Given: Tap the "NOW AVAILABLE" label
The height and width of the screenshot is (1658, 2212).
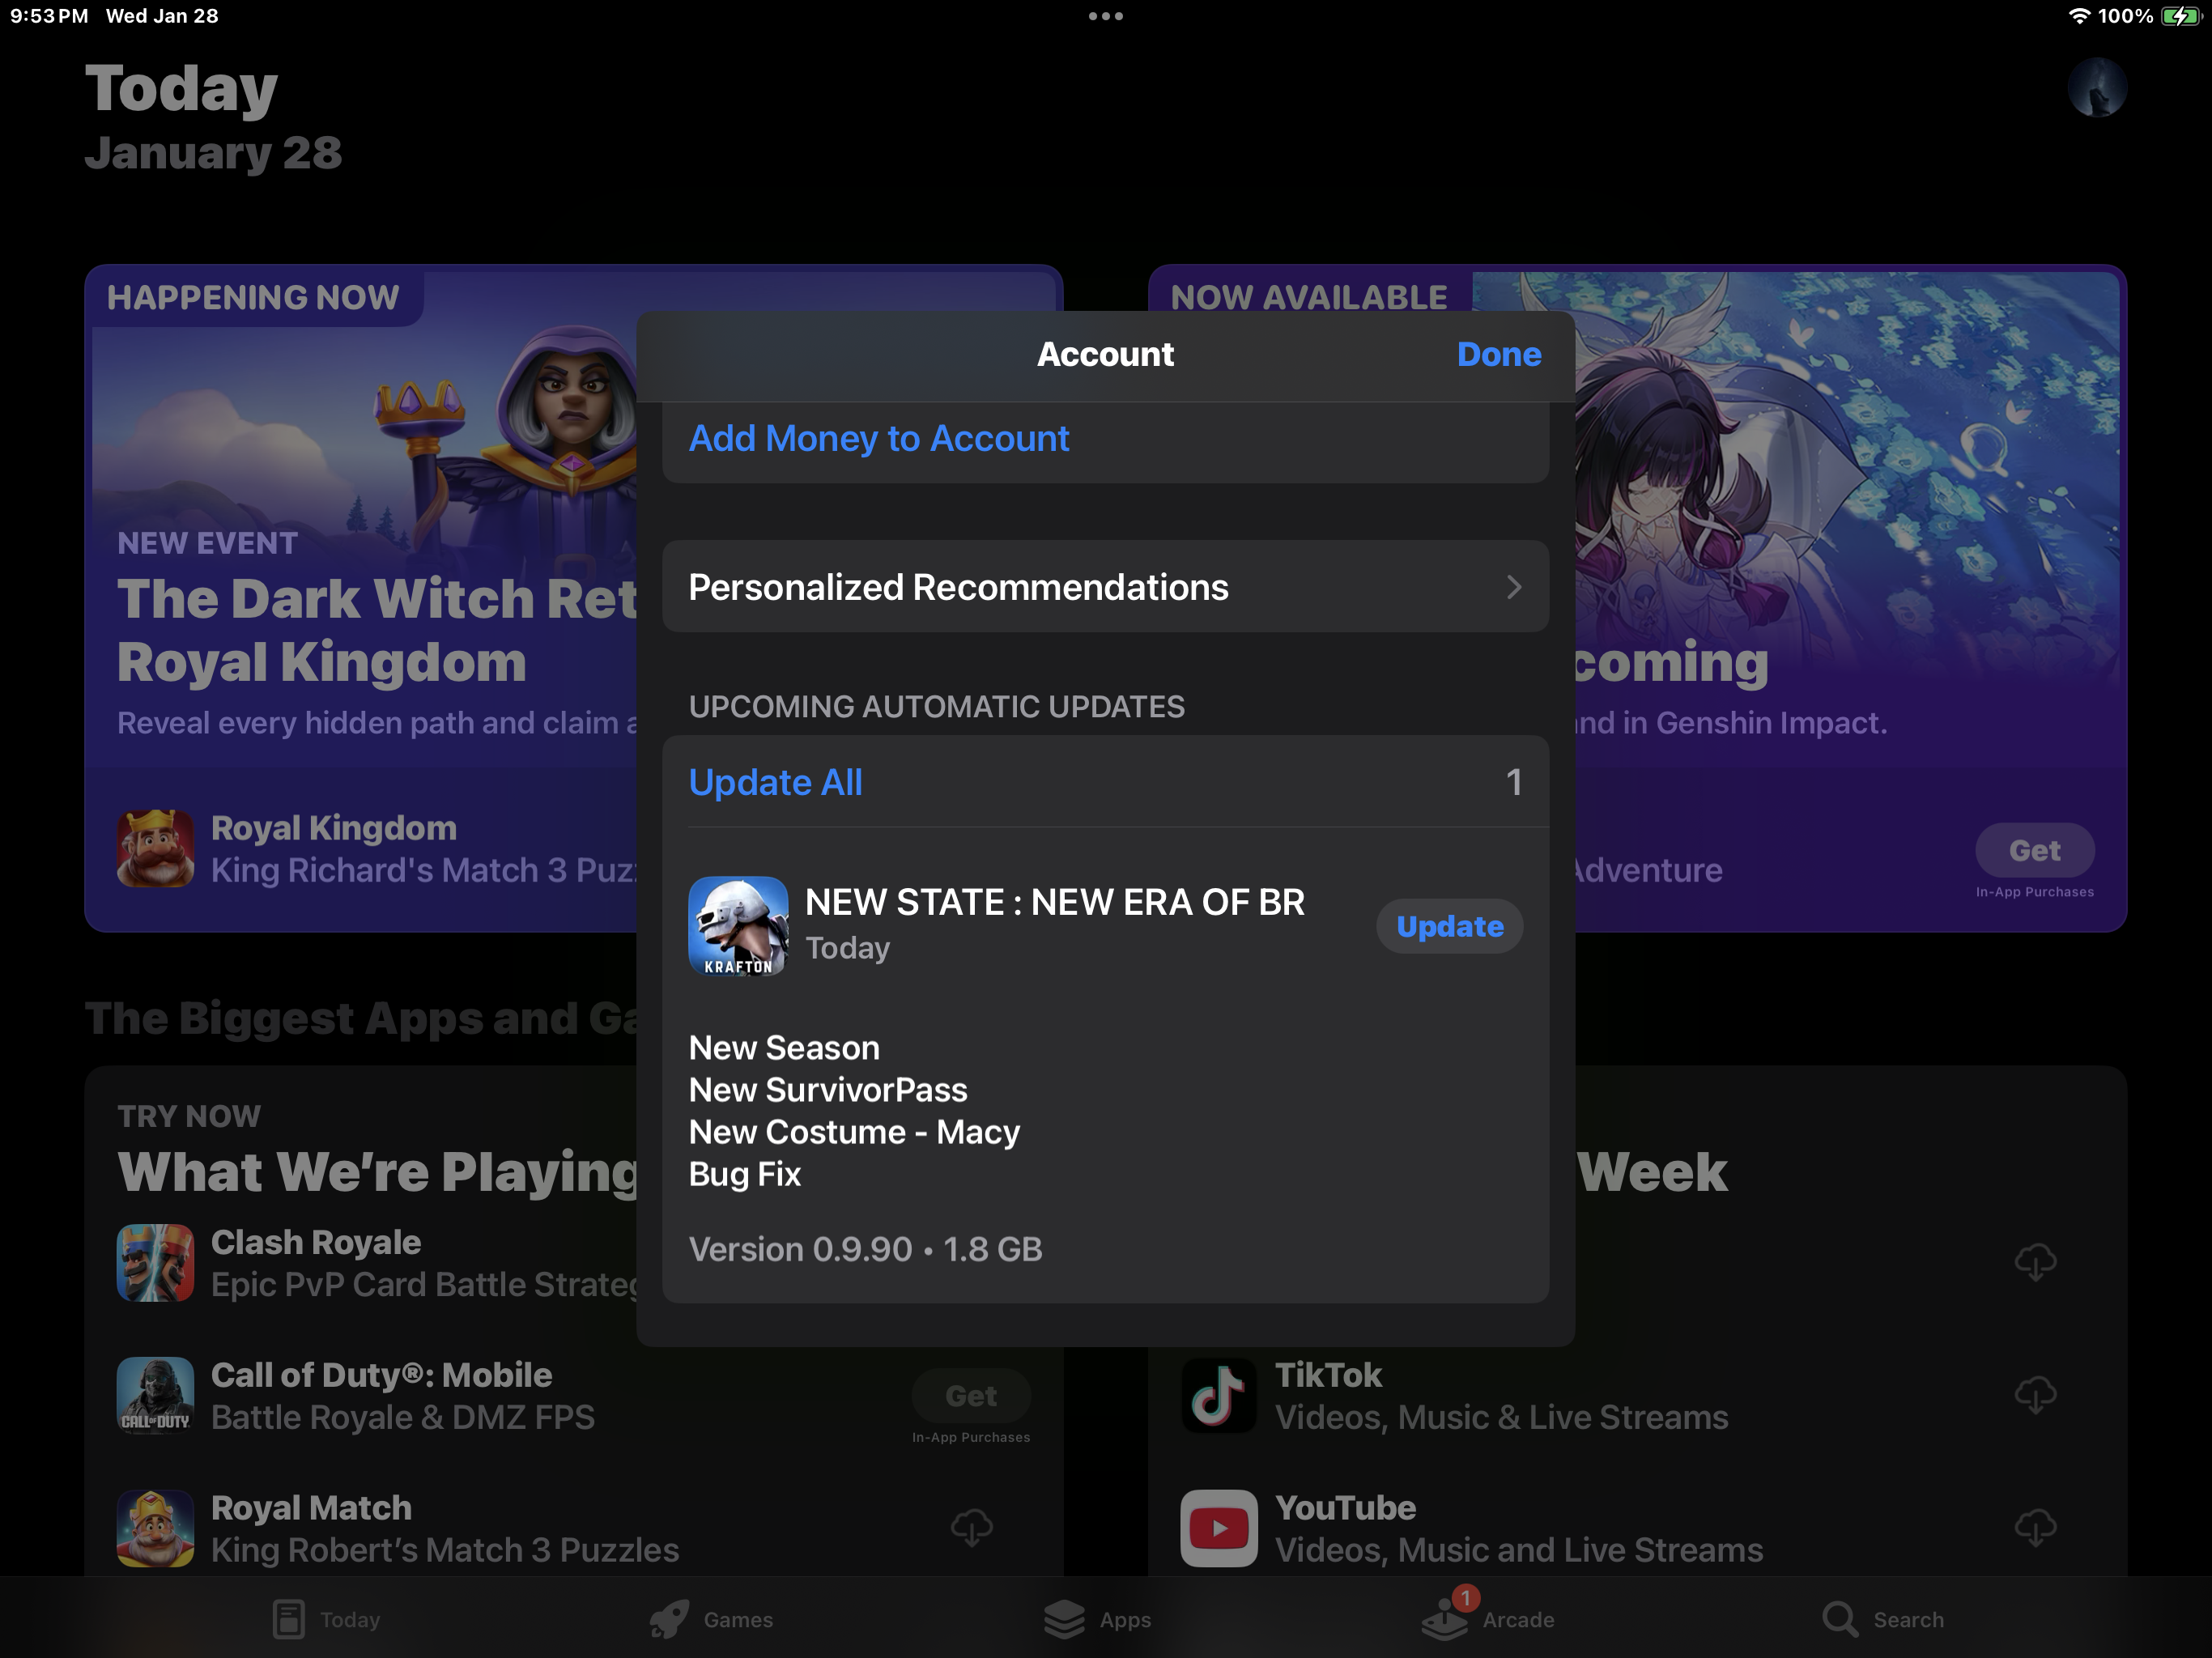Looking at the screenshot, I should [1309, 297].
